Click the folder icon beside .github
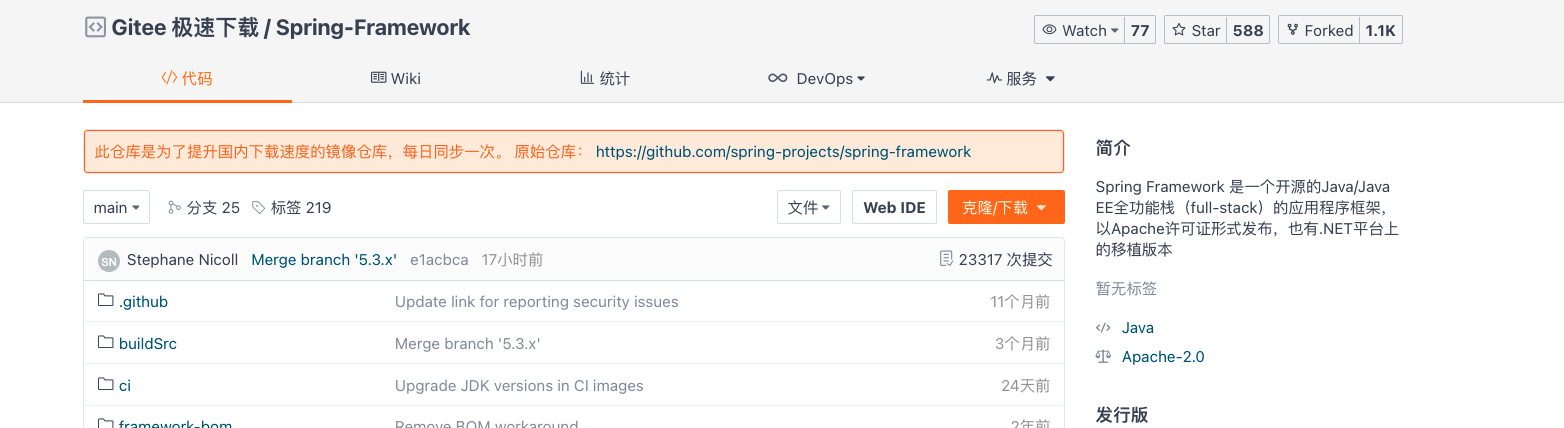 click(106, 301)
